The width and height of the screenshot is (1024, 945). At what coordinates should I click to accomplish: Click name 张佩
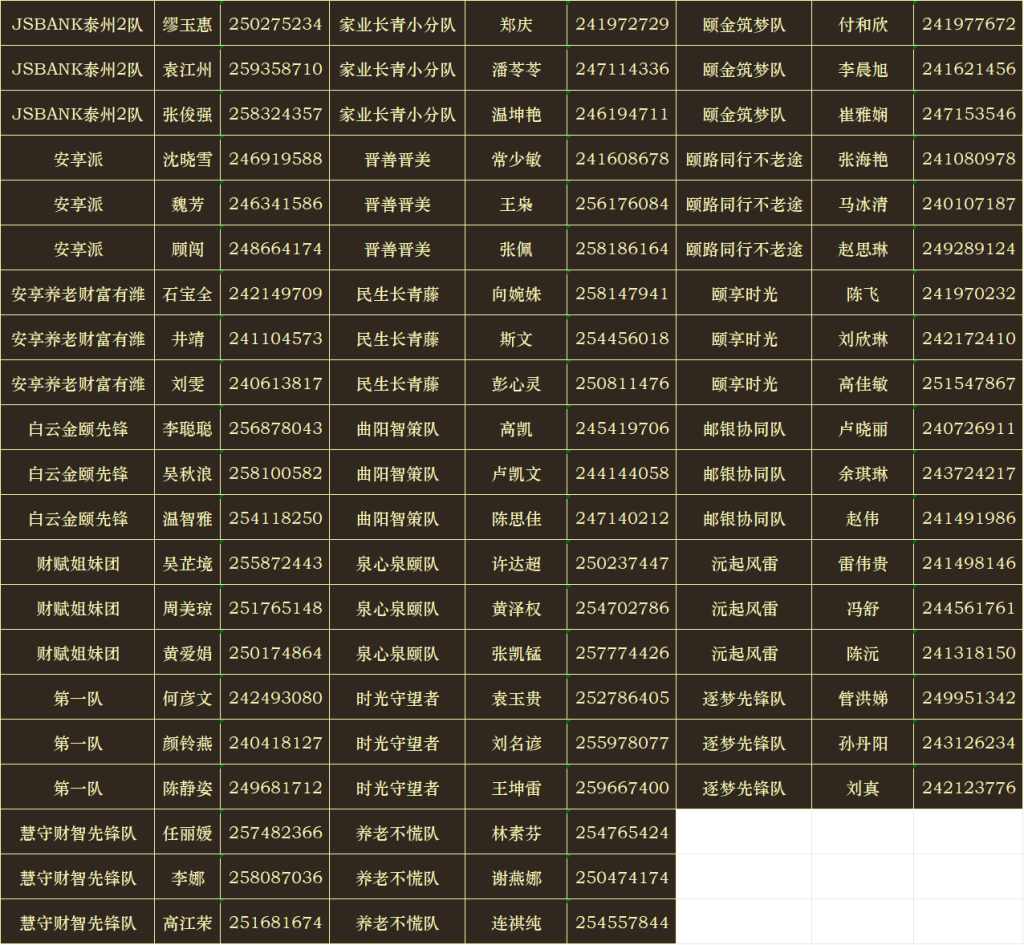[516, 249]
